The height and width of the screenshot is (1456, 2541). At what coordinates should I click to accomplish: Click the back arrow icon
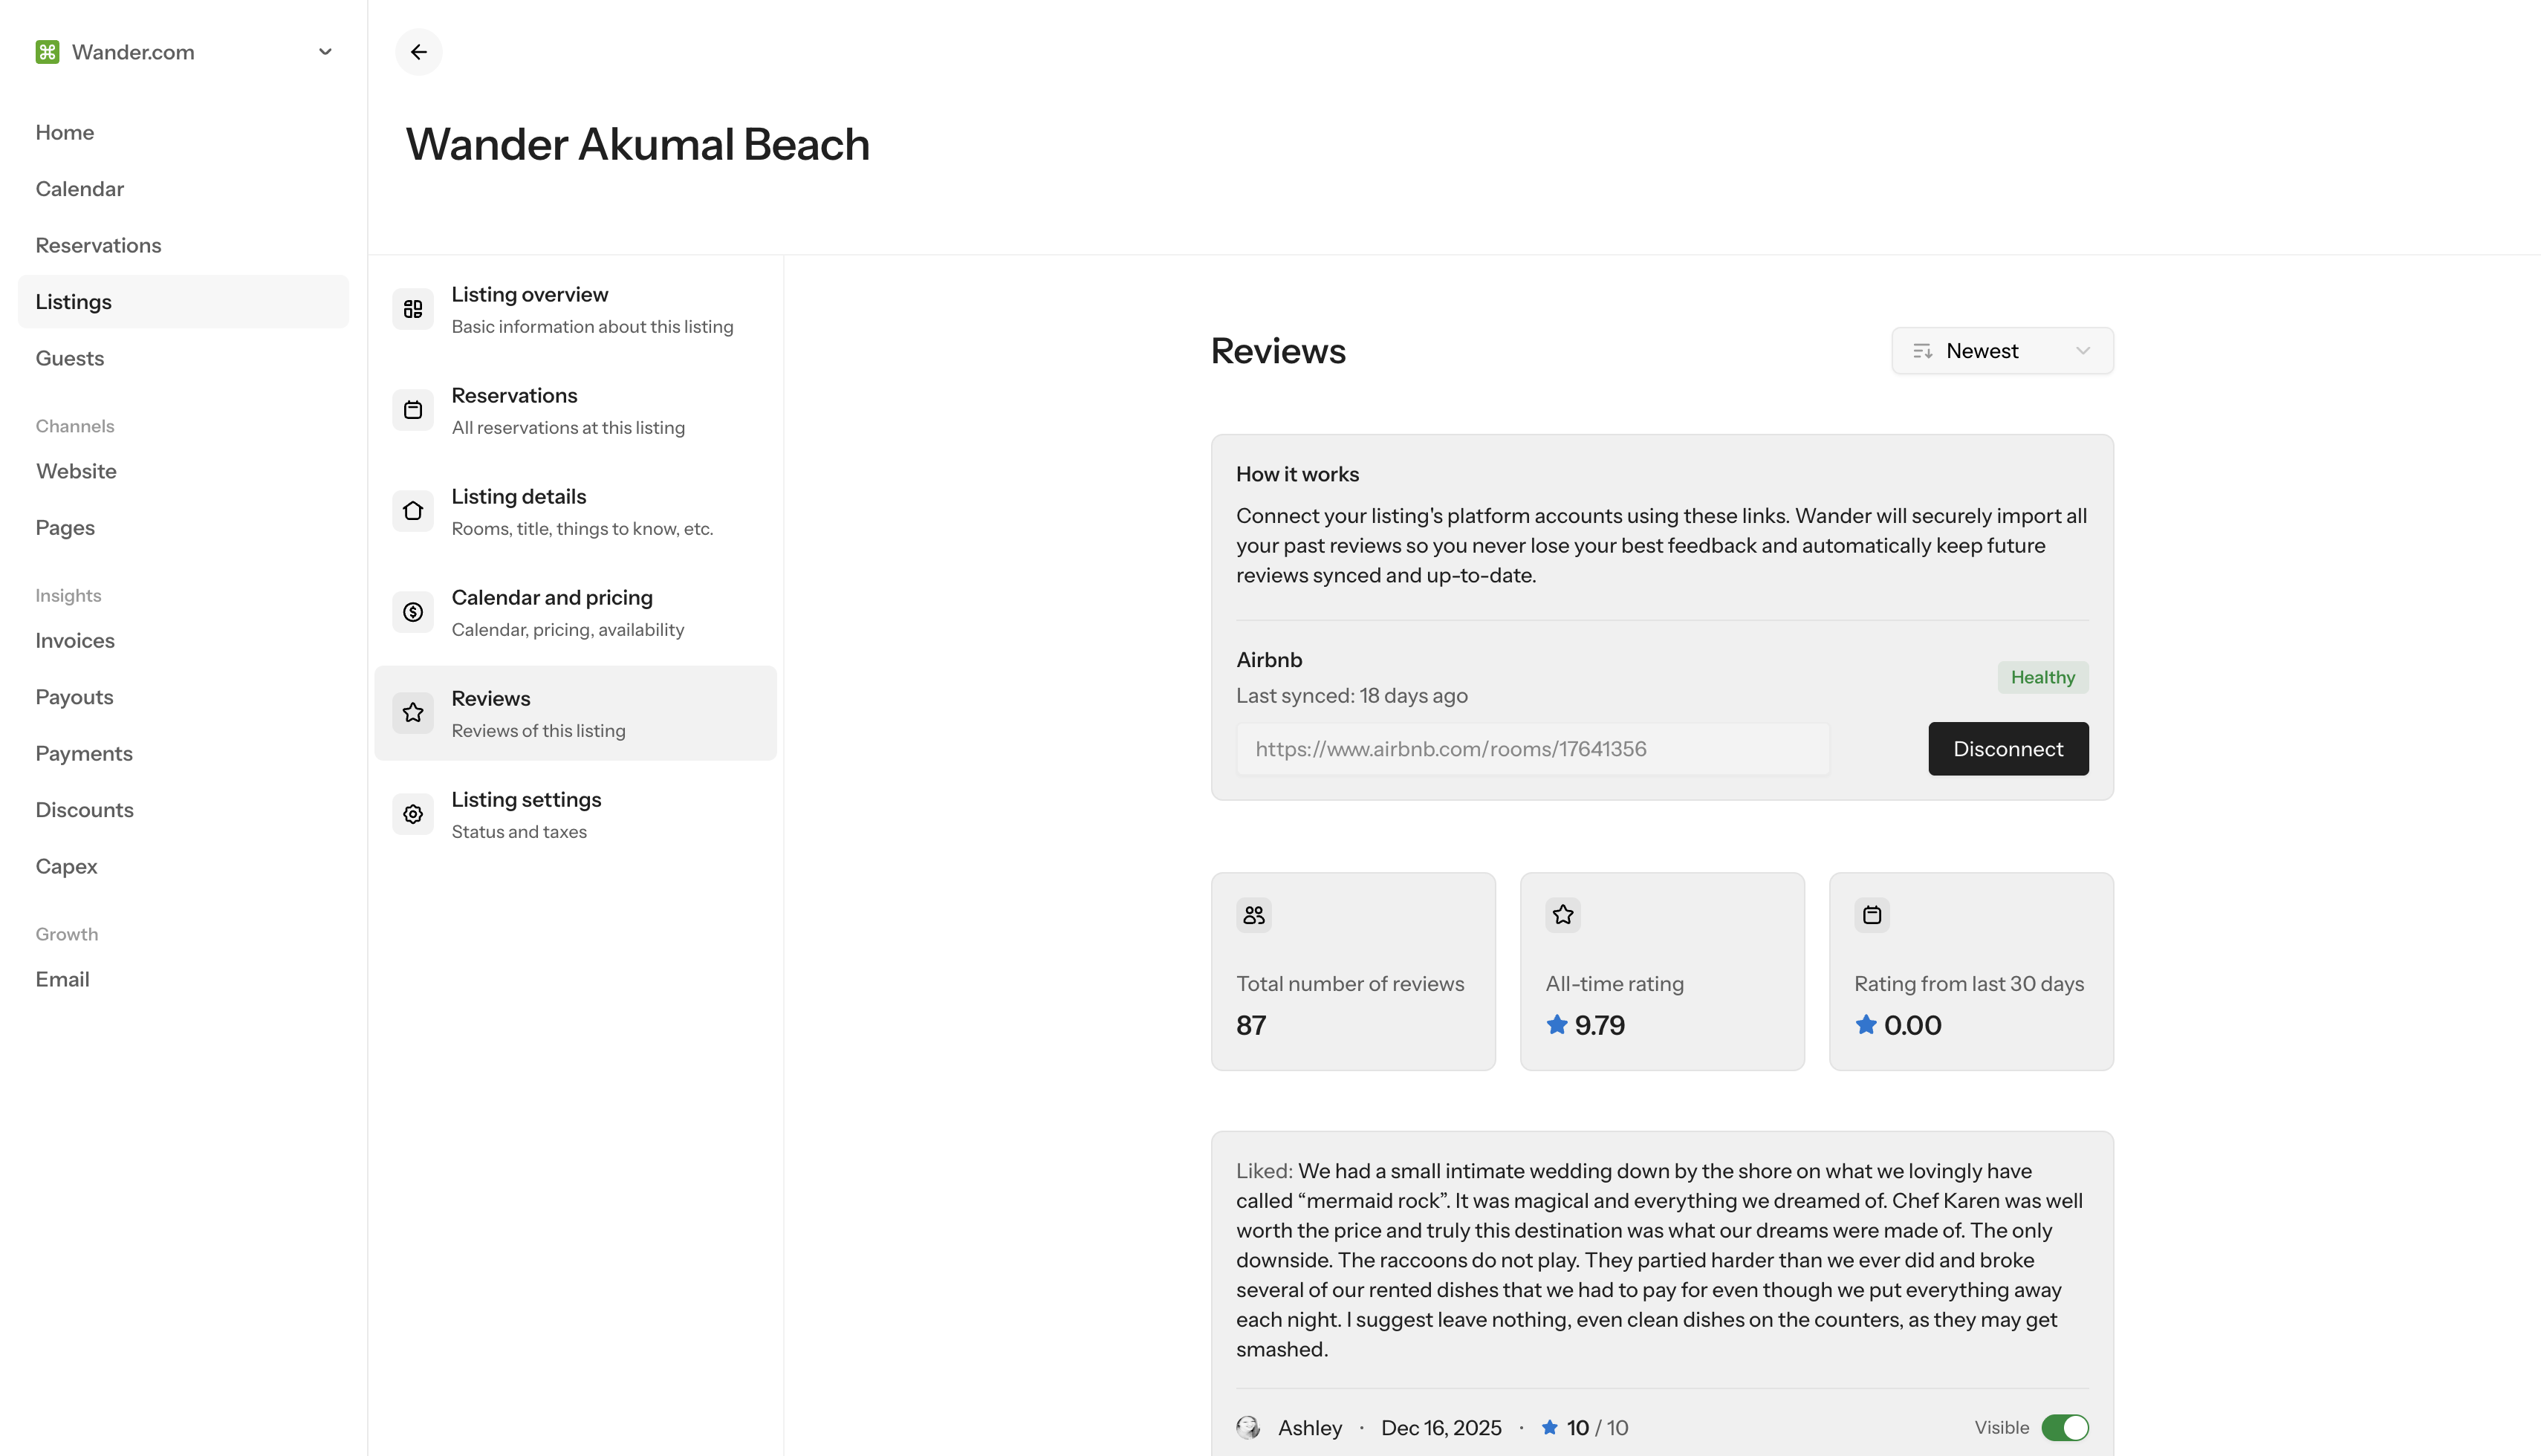(418, 52)
